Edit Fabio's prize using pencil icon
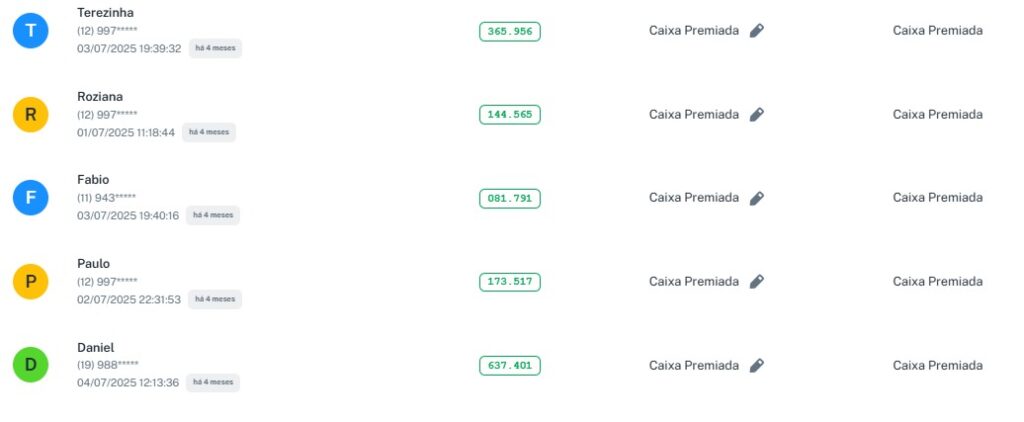1024x422 pixels. point(757,198)
